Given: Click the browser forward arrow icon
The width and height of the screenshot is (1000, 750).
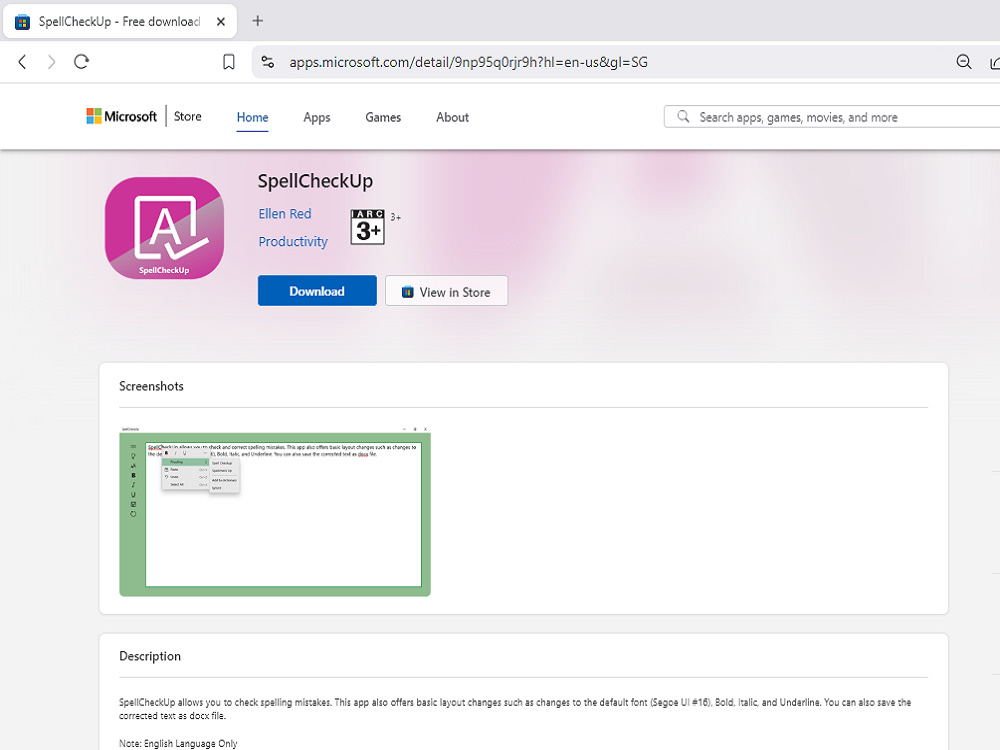Looking at the screenshot, I should pos(50,62).
